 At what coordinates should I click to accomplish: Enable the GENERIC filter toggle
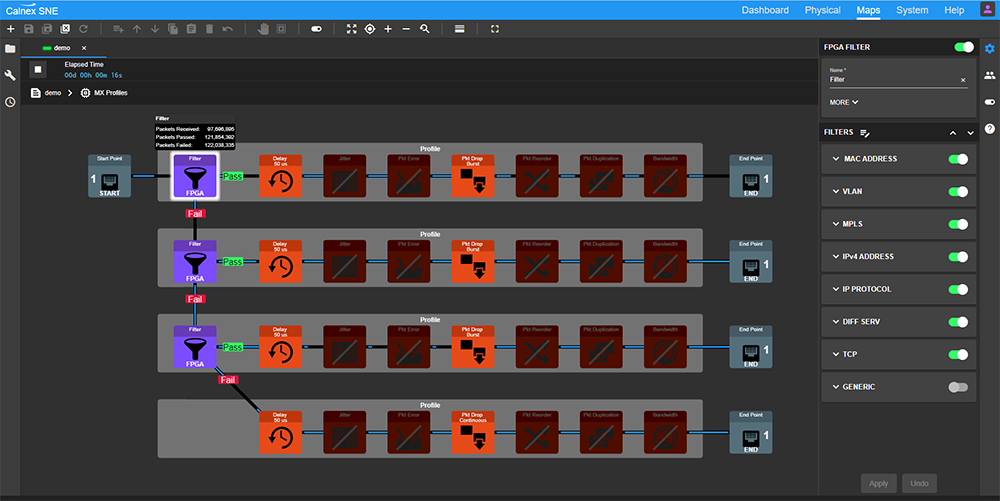point(958,387)
